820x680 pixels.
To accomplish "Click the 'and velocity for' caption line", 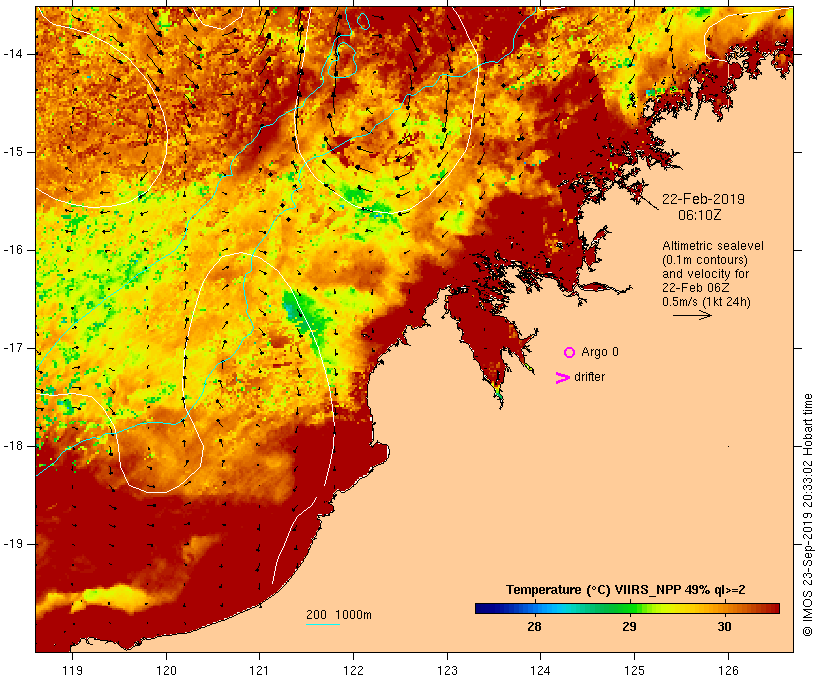I will coord(705,274).
